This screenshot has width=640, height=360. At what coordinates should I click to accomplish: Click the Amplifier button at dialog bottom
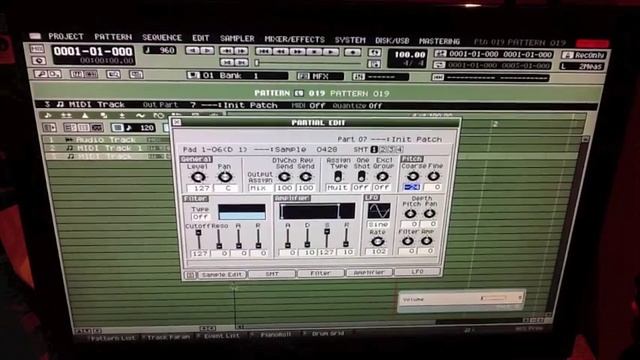pos(369,272)
